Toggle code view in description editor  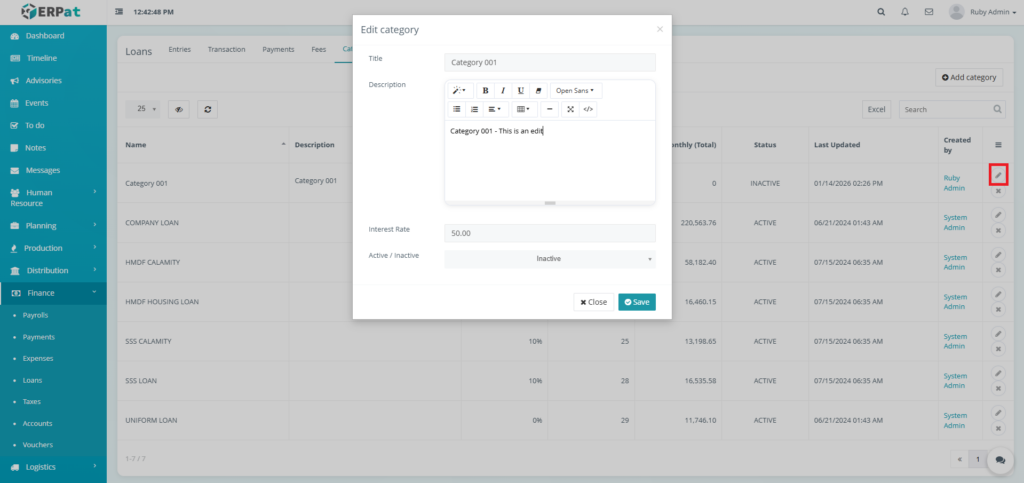[x=588, y=109]
